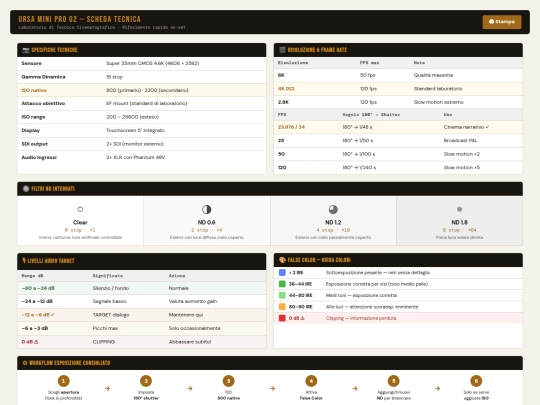Click the arrow between steps 1 and 2
The image size is (540, 405).
click(x=107, y=388)
